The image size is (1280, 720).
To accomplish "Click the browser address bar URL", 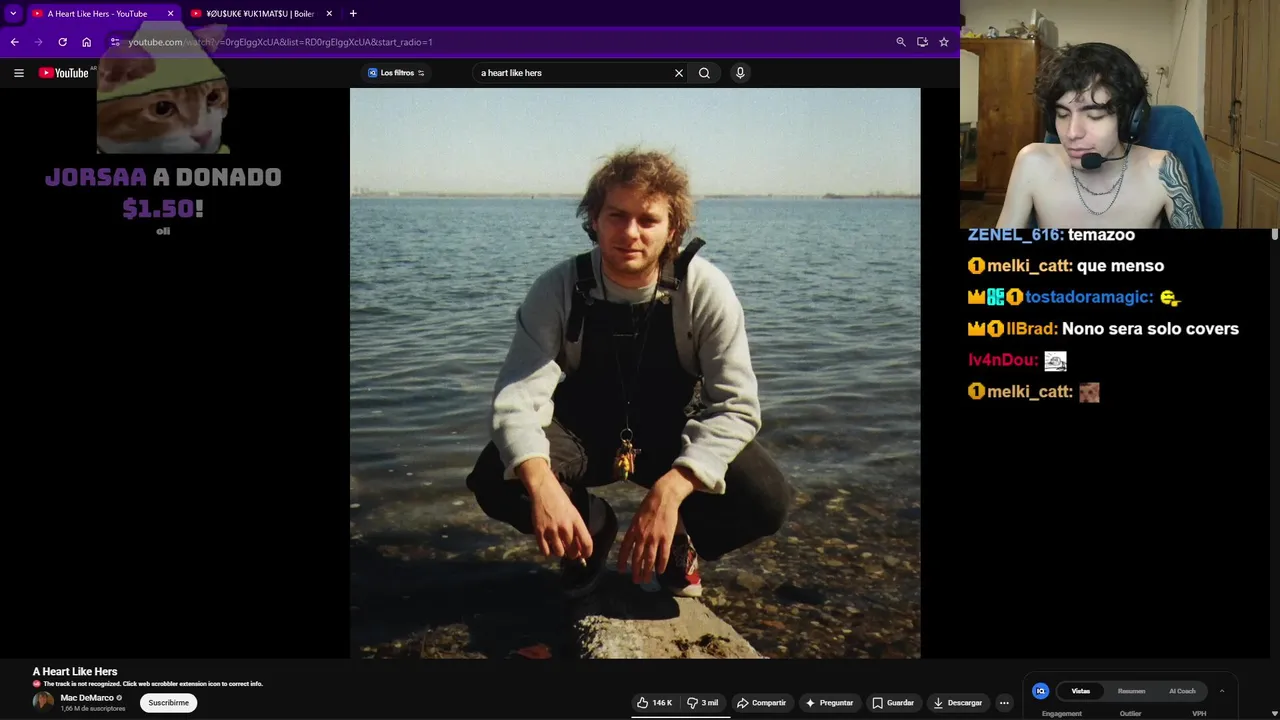I will point(280,42).
